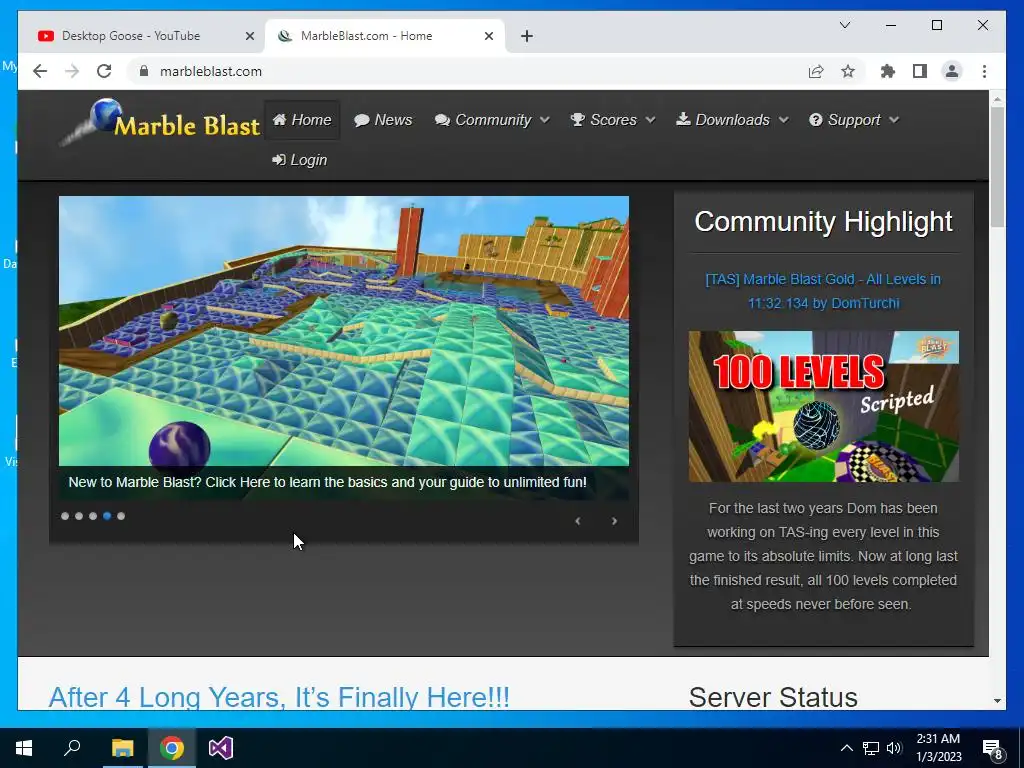Screen dimensions: 1024x768
Task: Open the TAS Marble Blast Gold link
Action: [823, 291]
